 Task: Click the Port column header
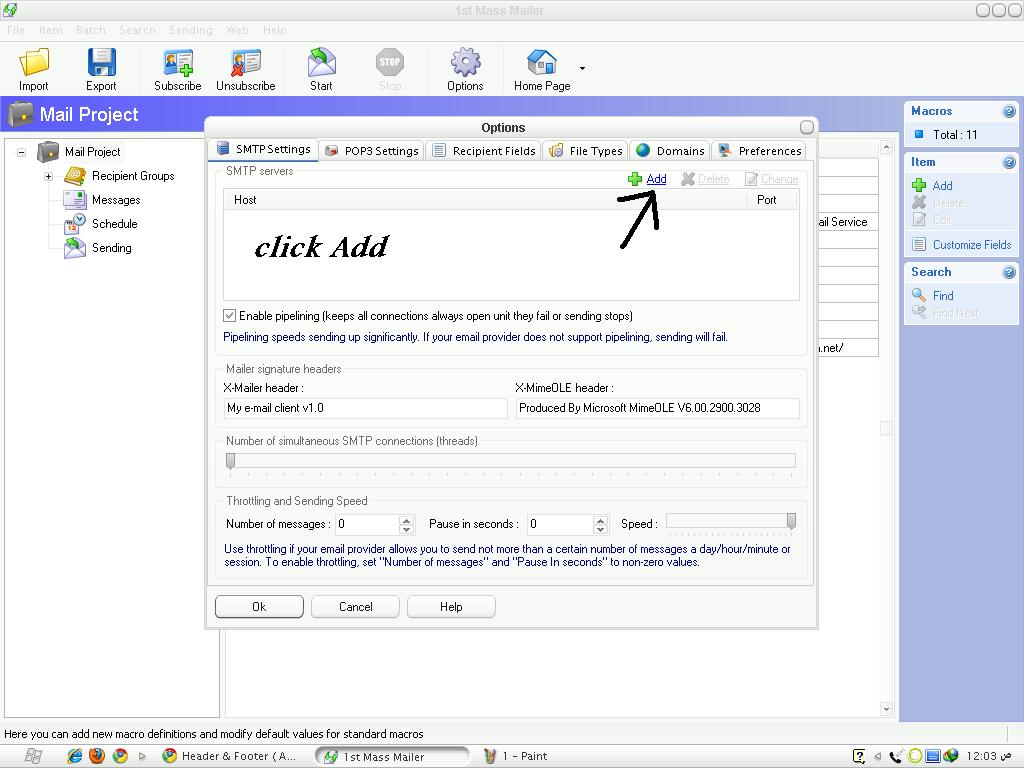(x=772, y=200)
